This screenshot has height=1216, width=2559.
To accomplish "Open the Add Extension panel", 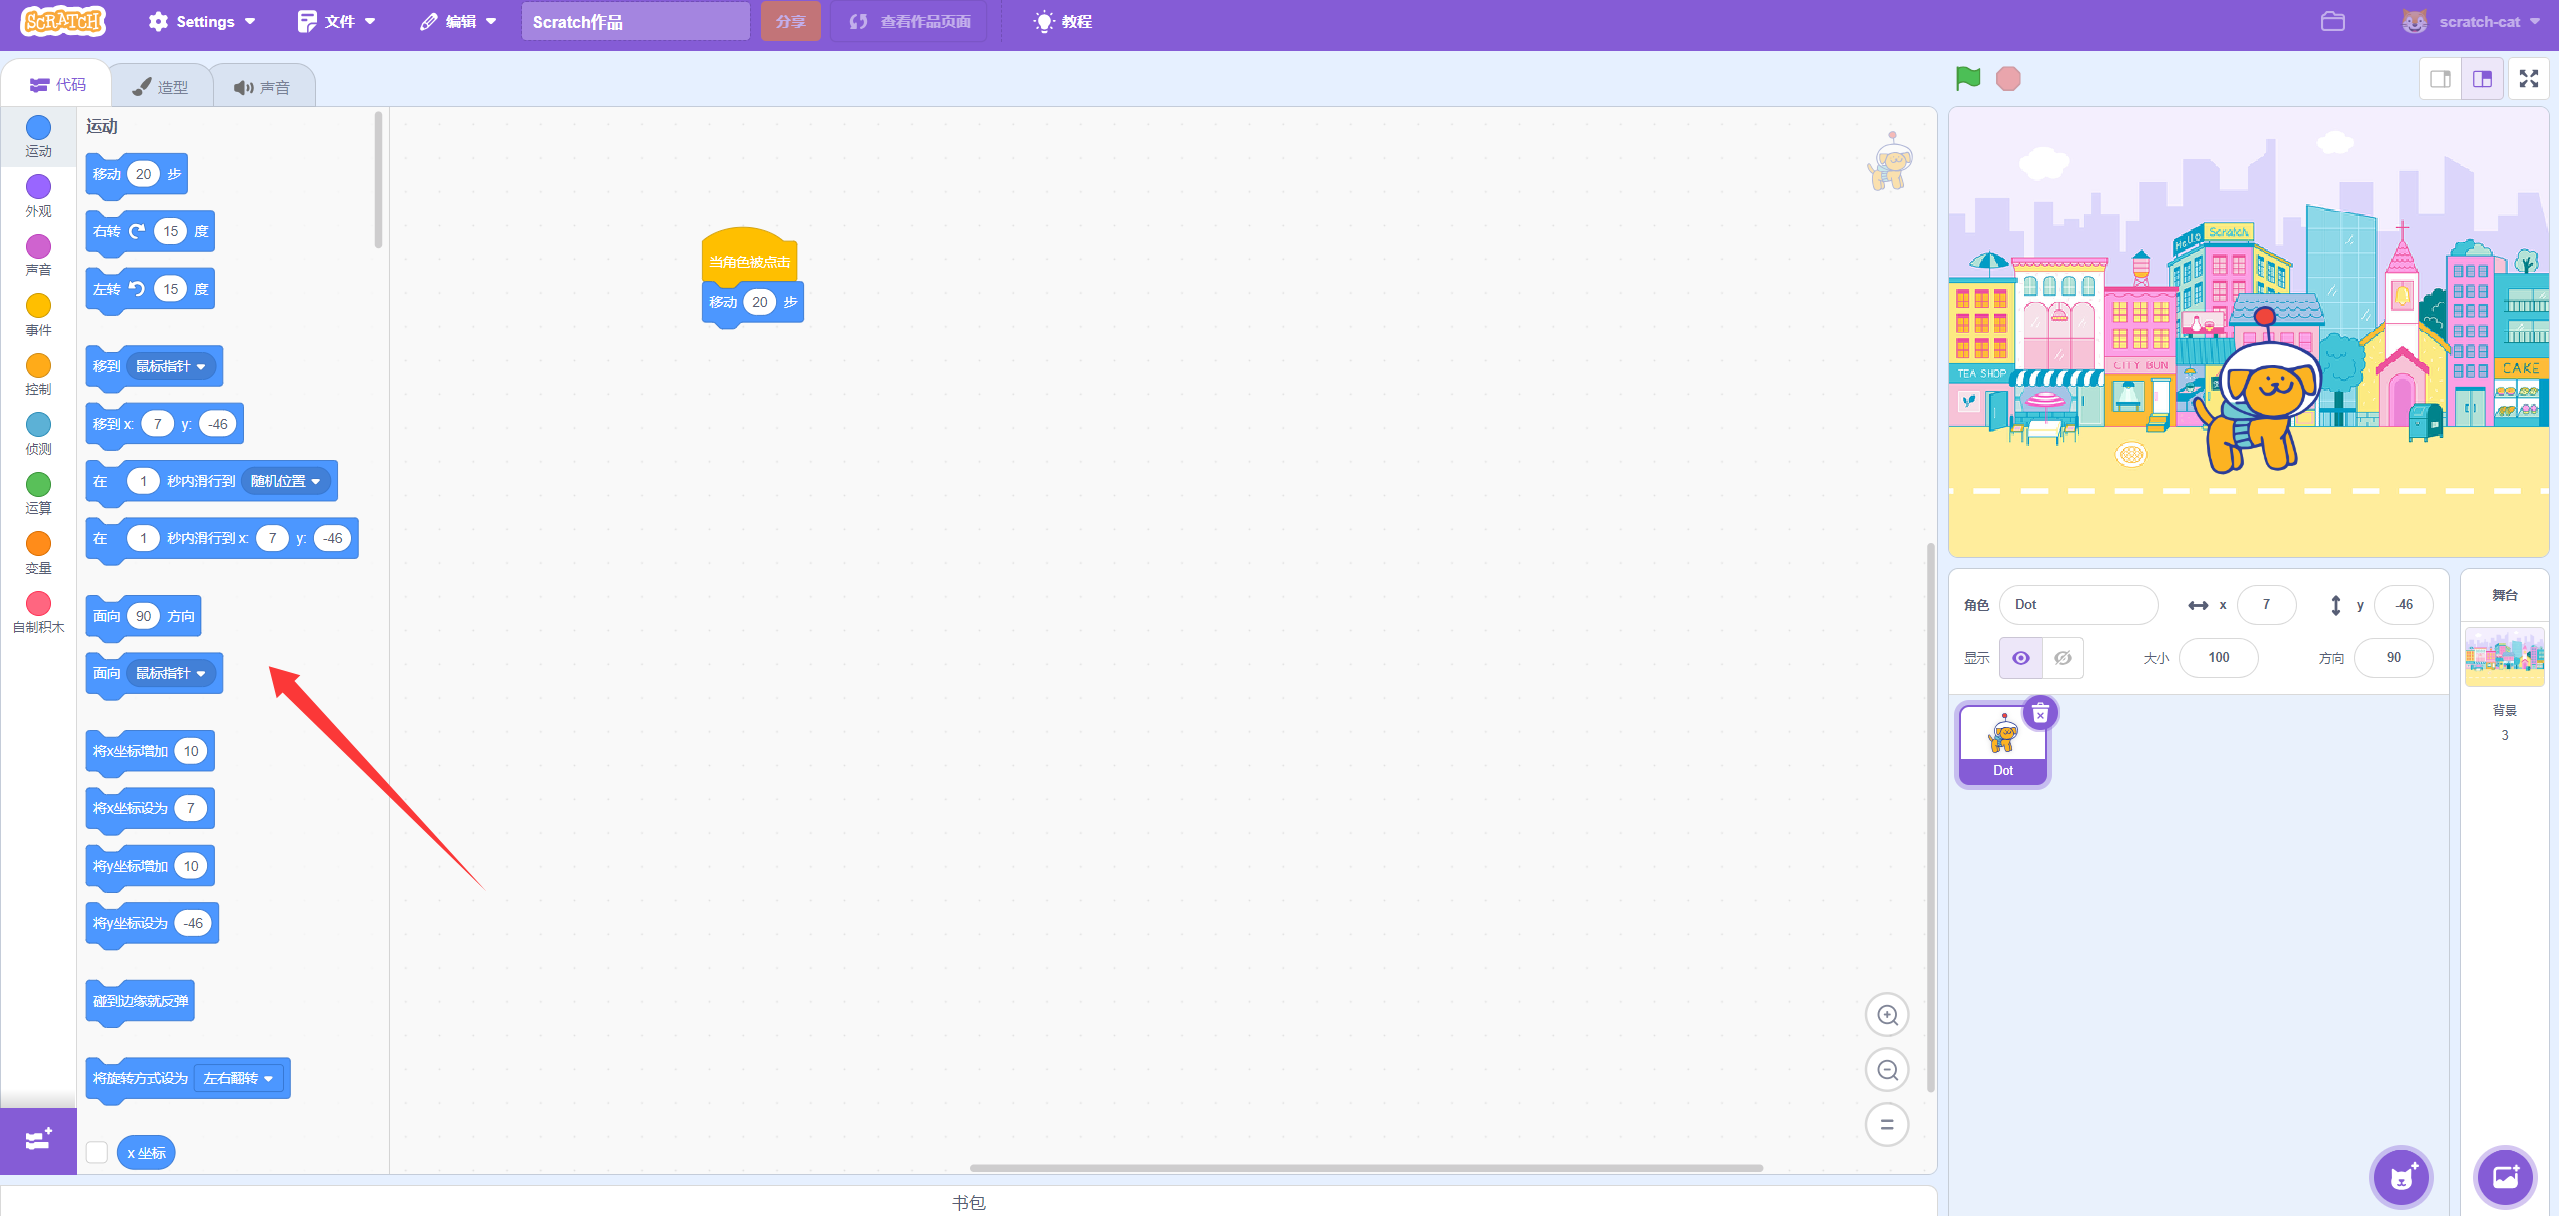I will coord(38,1140).
